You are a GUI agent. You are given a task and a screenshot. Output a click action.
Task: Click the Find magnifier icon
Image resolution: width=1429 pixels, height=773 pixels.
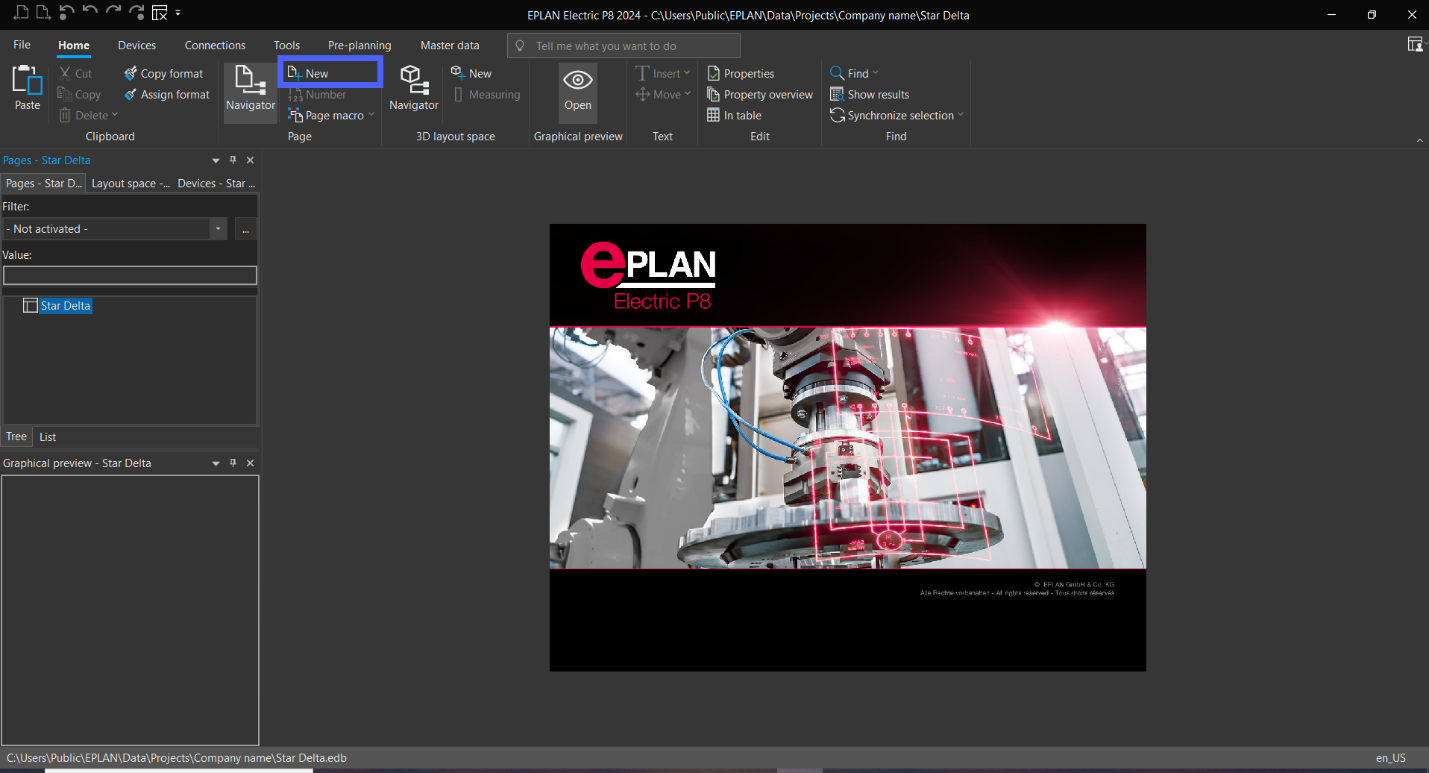[x=838, y=73]
